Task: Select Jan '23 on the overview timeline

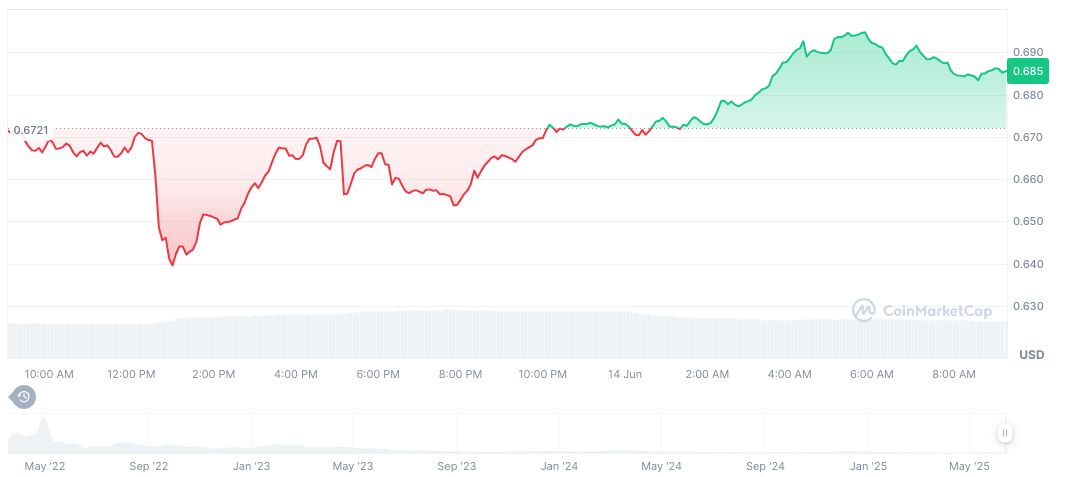Action: [251, 466]
